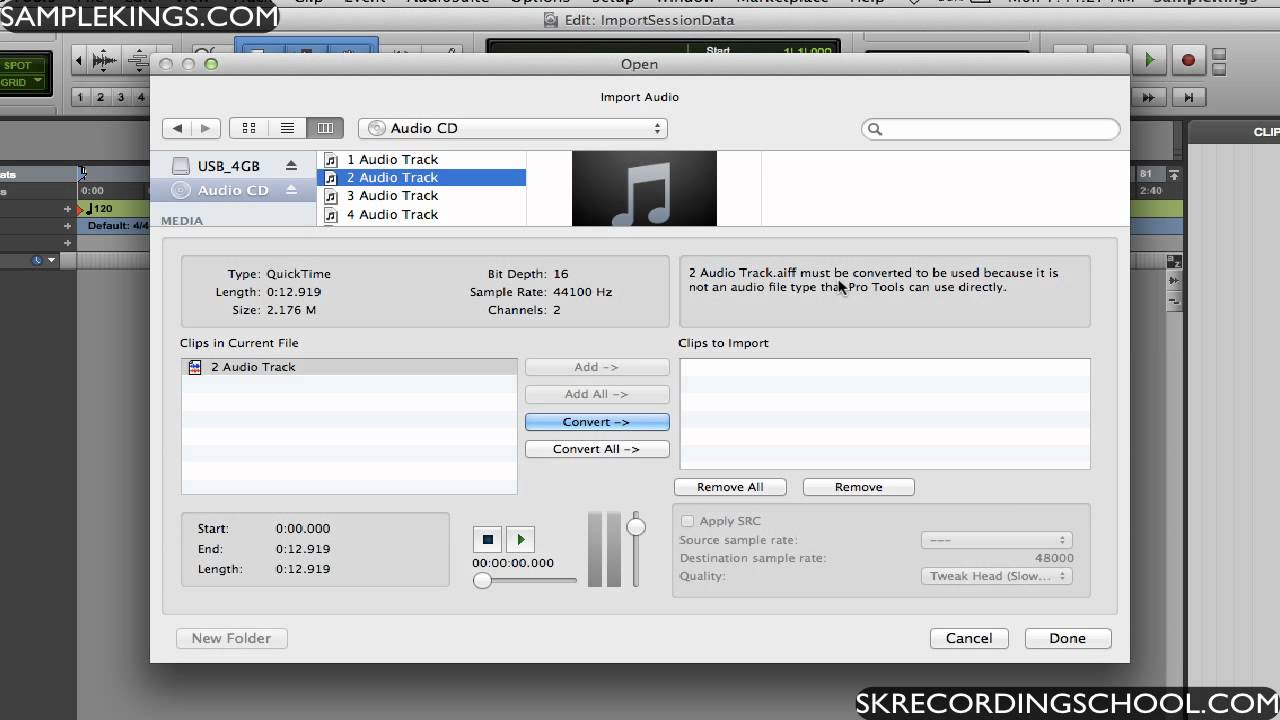Open the Source sample rate dropdown
The width and height of the screenshot is (1280, 720).
tap(996, 540)
